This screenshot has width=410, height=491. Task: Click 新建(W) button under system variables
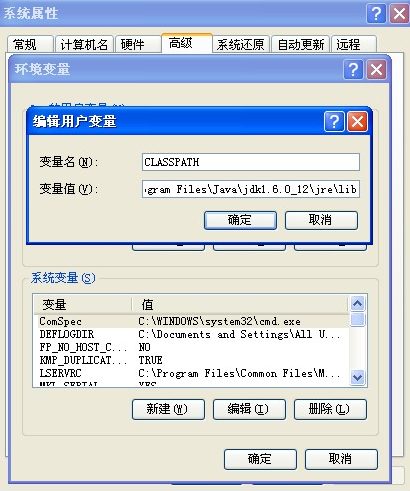[168, 409]
